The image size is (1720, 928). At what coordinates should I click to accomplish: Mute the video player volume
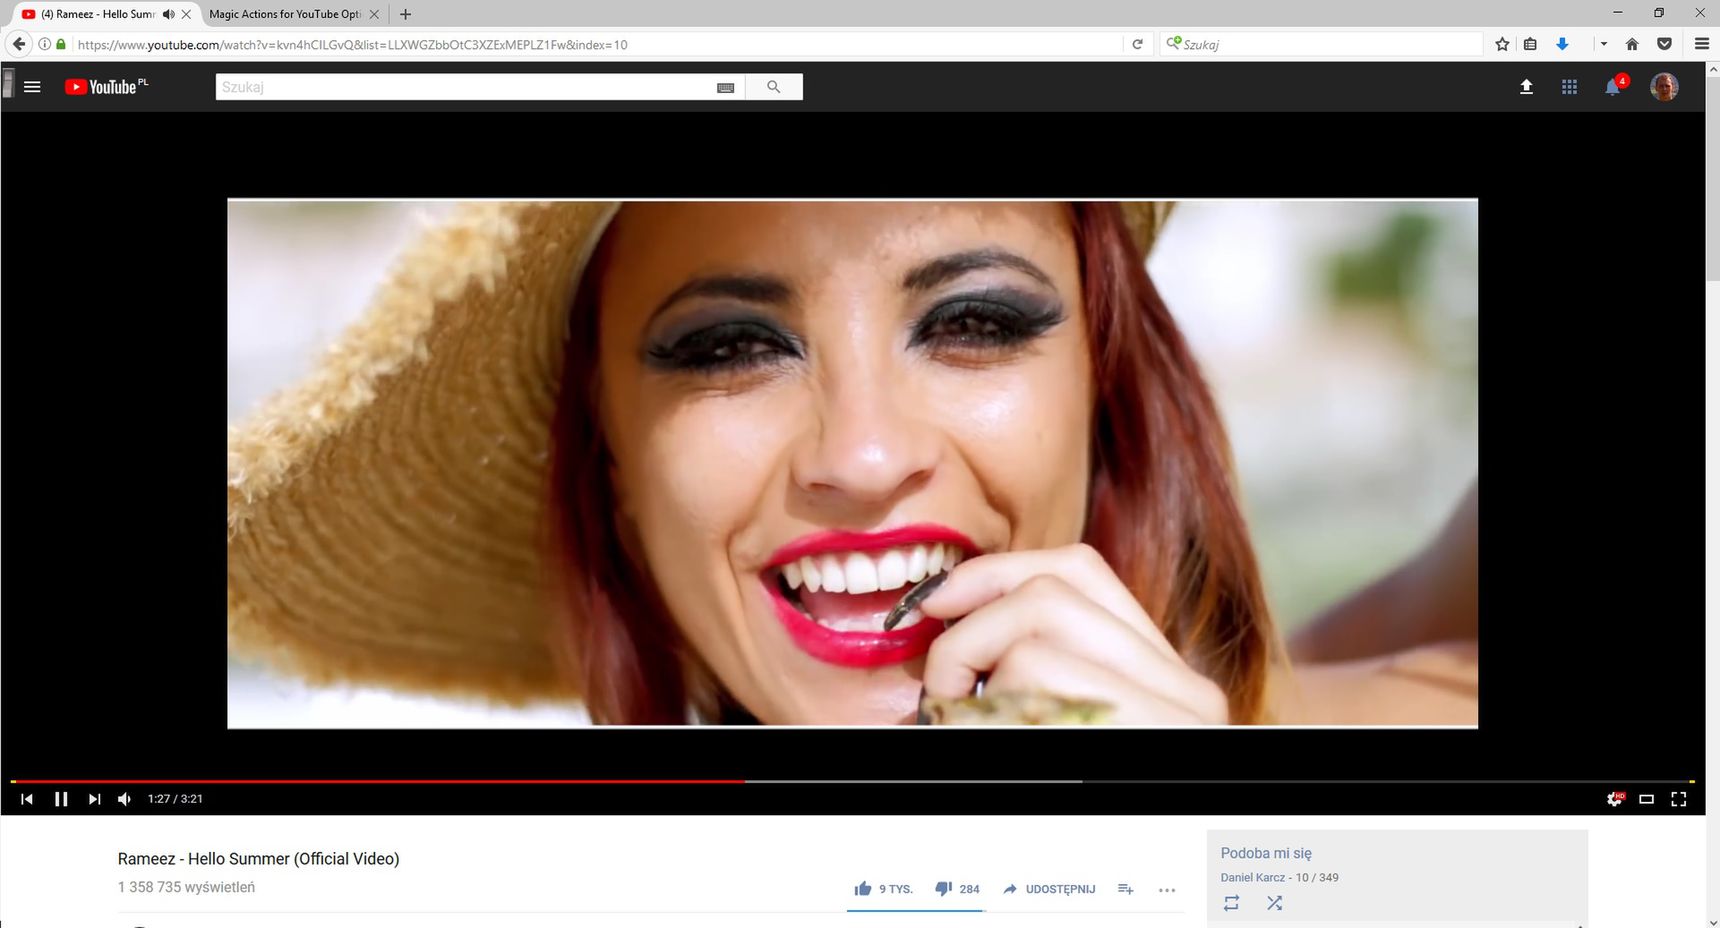pos(125,799)
